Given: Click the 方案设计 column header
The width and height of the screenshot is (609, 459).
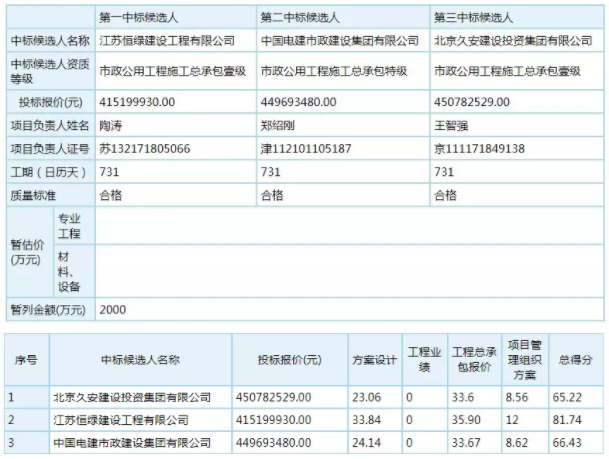Looking at the screenshot, I should click(x=374, y=360).
